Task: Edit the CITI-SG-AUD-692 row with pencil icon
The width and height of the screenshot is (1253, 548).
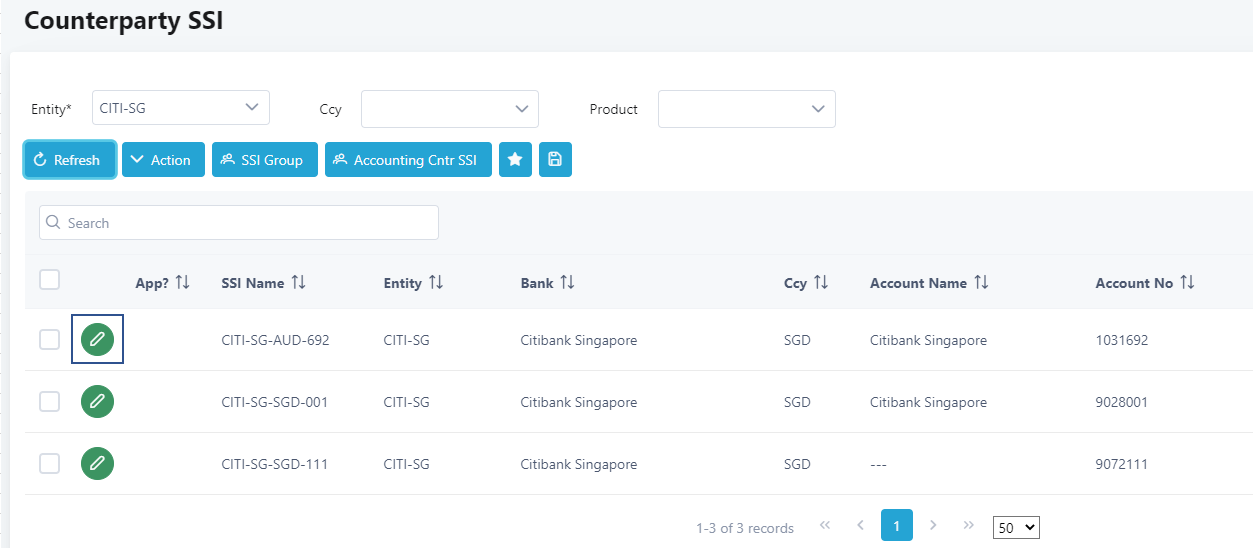Action: tap(97, 339)
